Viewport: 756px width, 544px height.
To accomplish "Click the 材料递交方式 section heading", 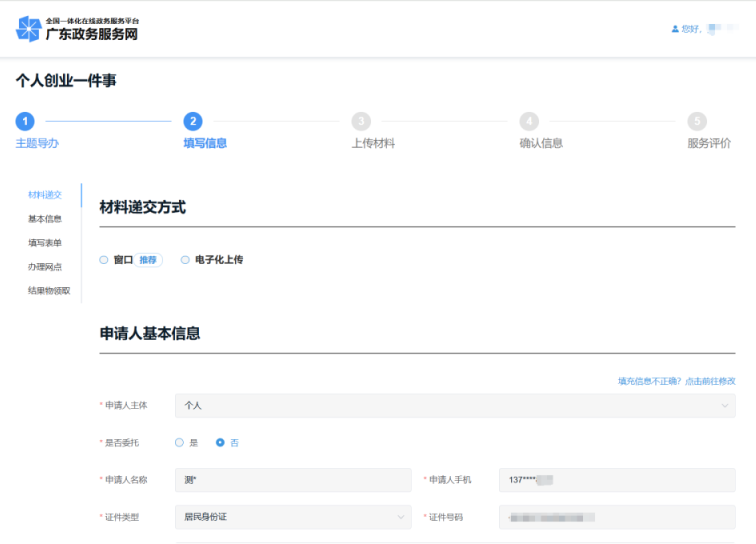I will coord(143,207).
